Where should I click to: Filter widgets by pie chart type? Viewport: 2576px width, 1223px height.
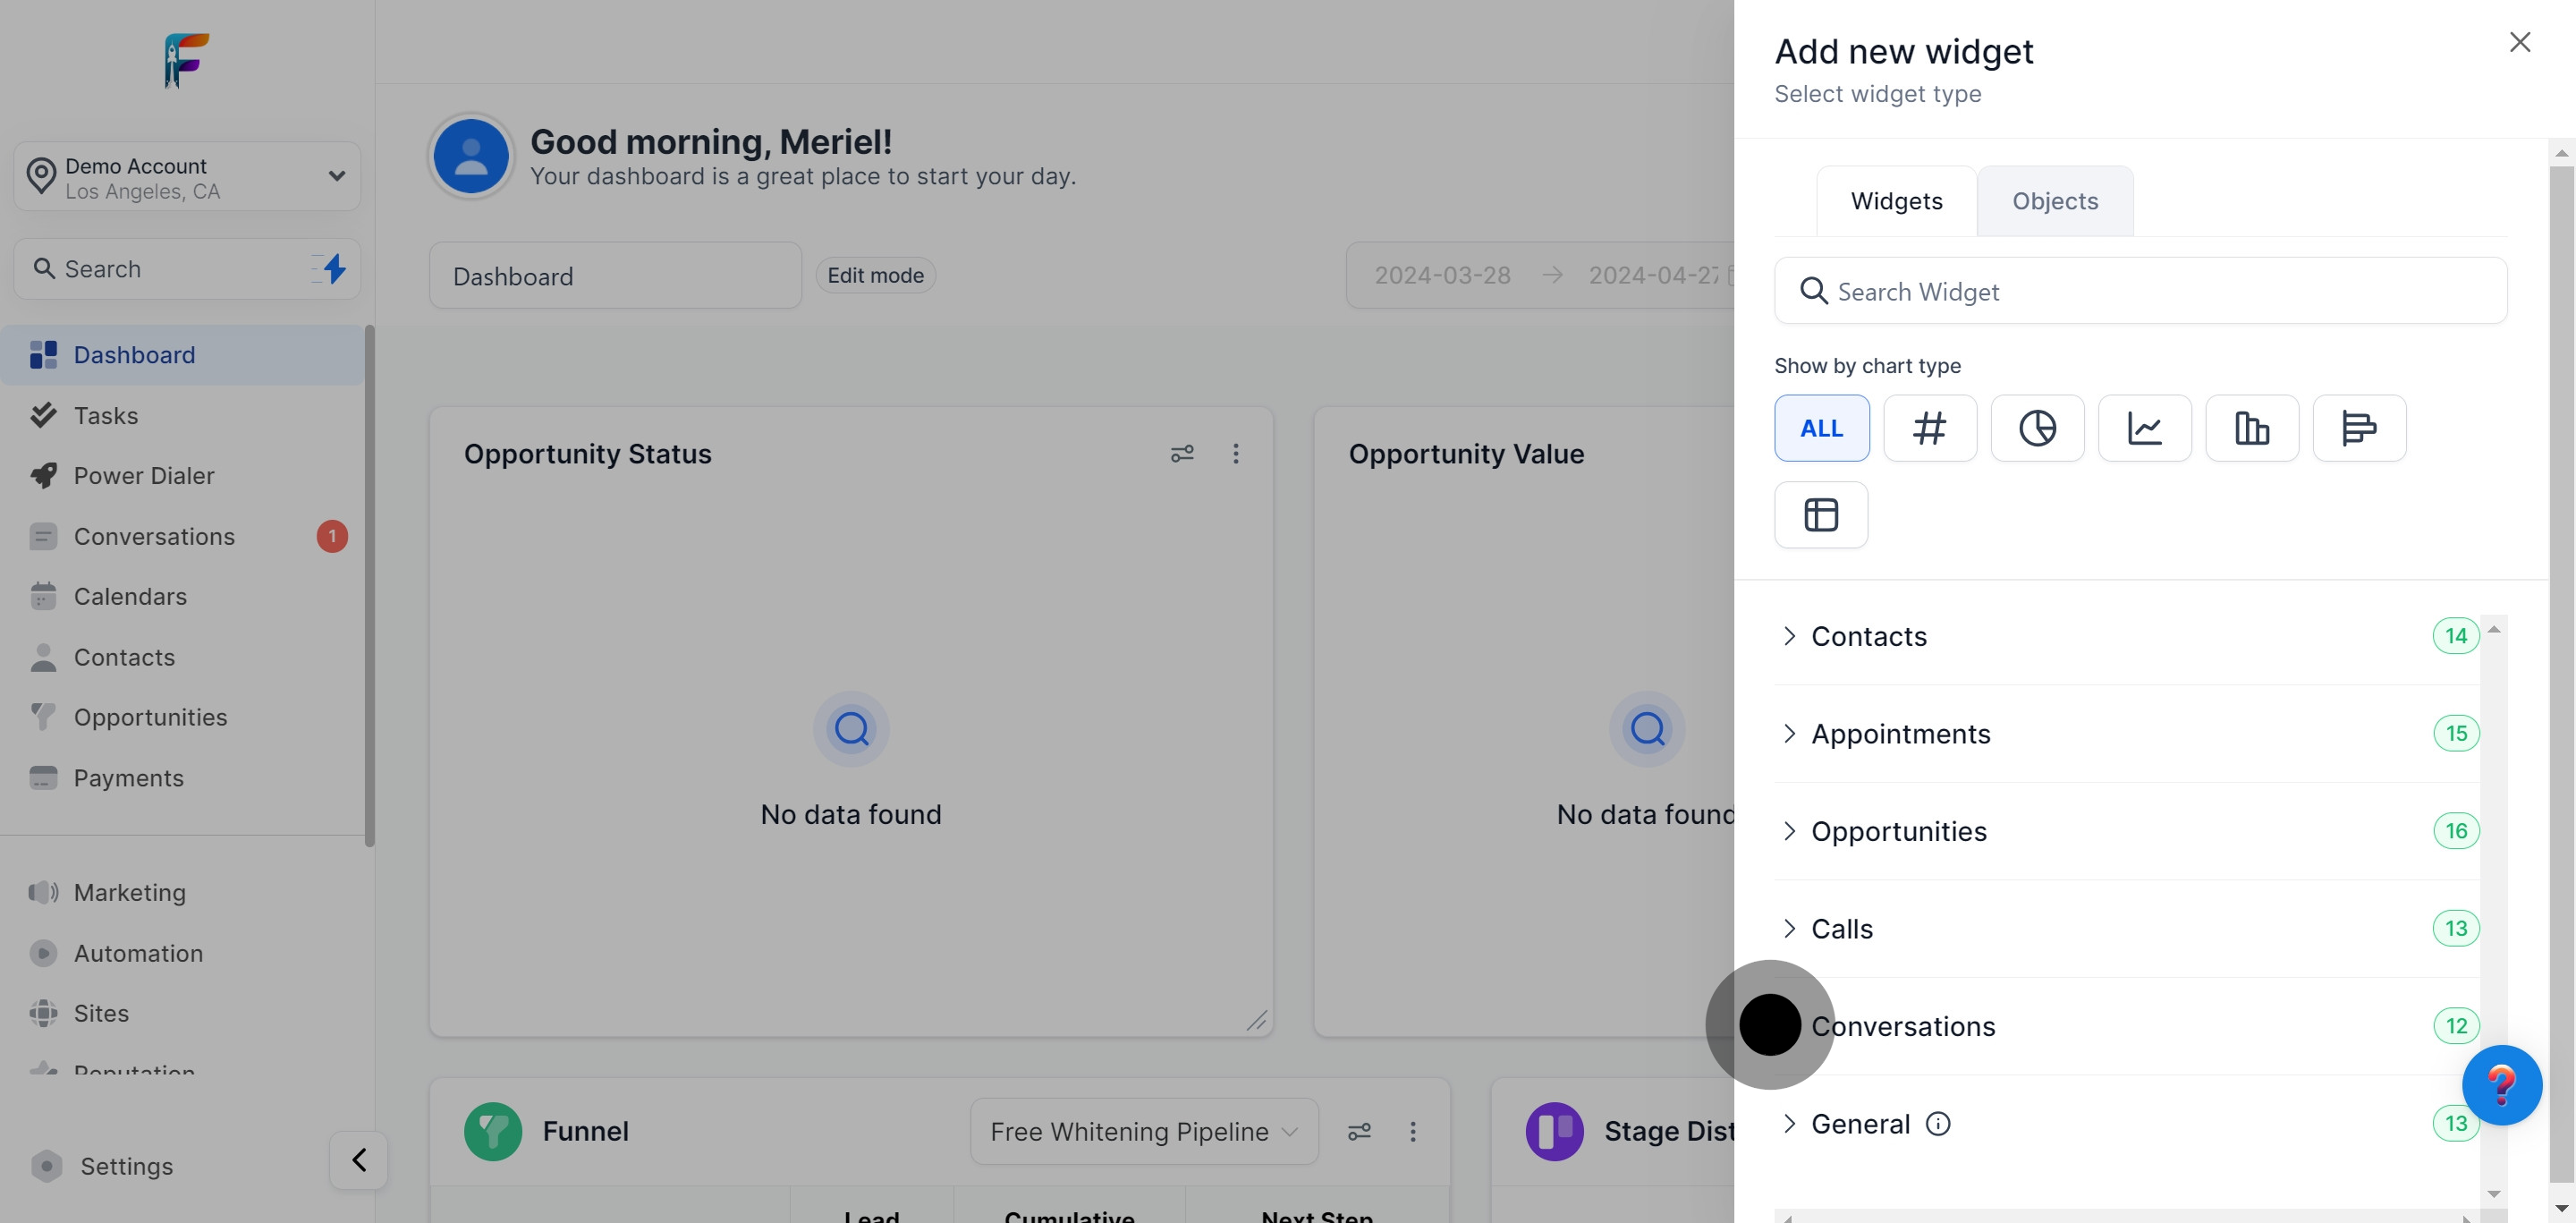[2036, 428]
